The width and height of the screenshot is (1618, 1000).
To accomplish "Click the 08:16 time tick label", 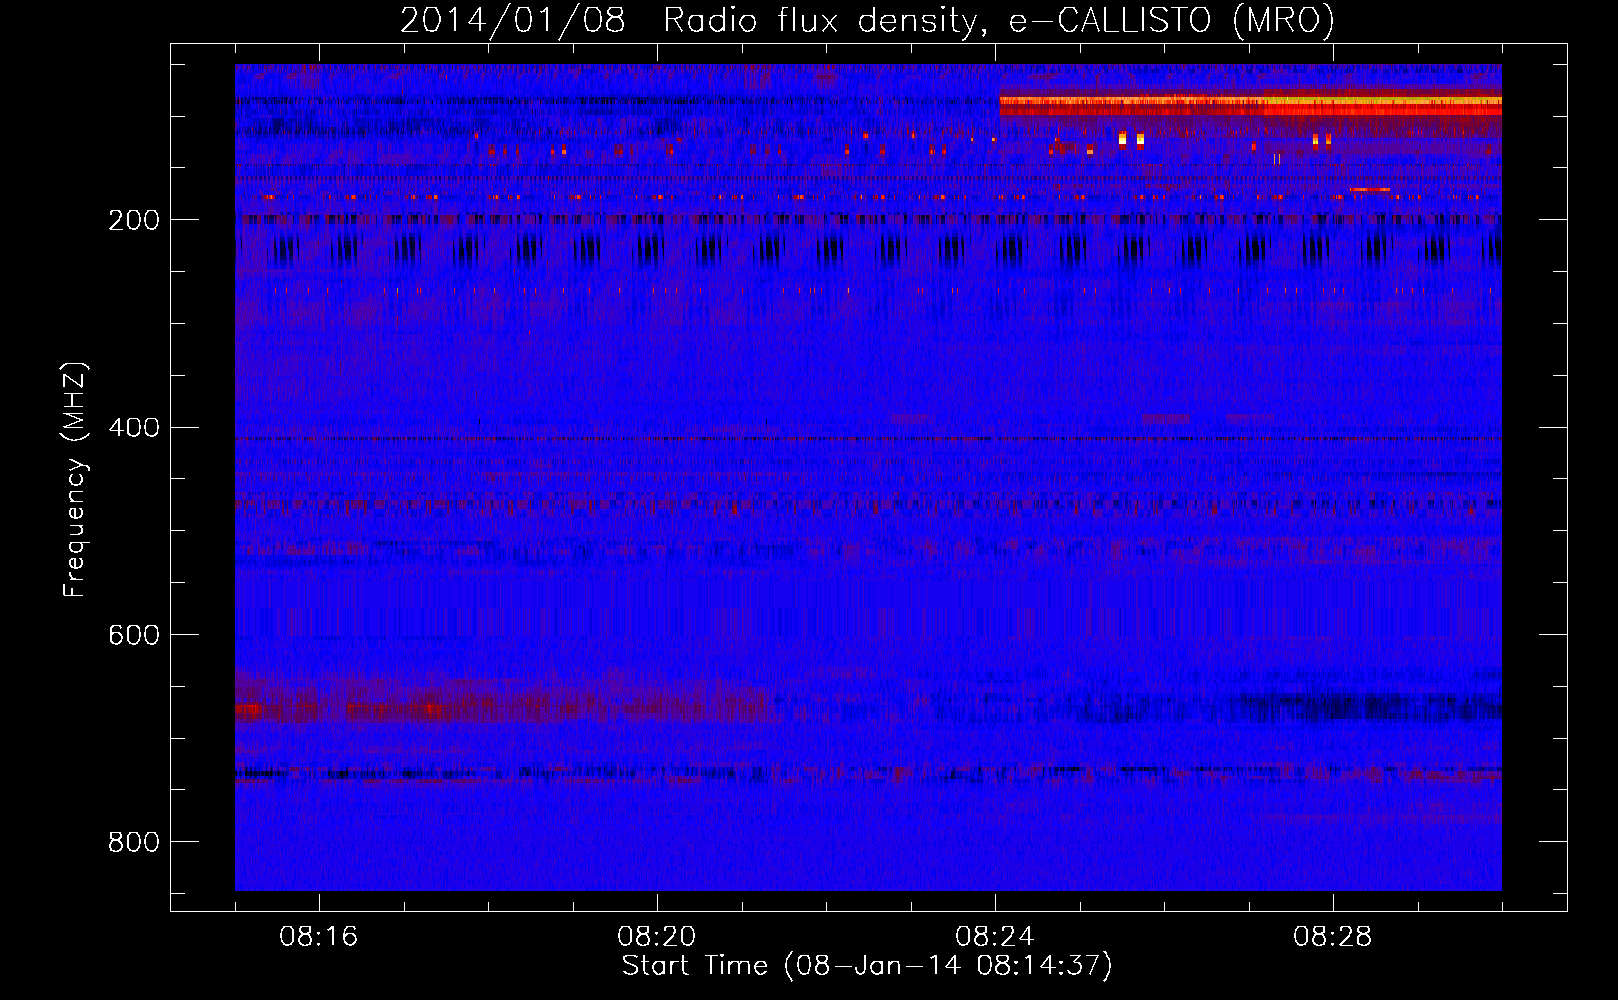I will (319, 937).
